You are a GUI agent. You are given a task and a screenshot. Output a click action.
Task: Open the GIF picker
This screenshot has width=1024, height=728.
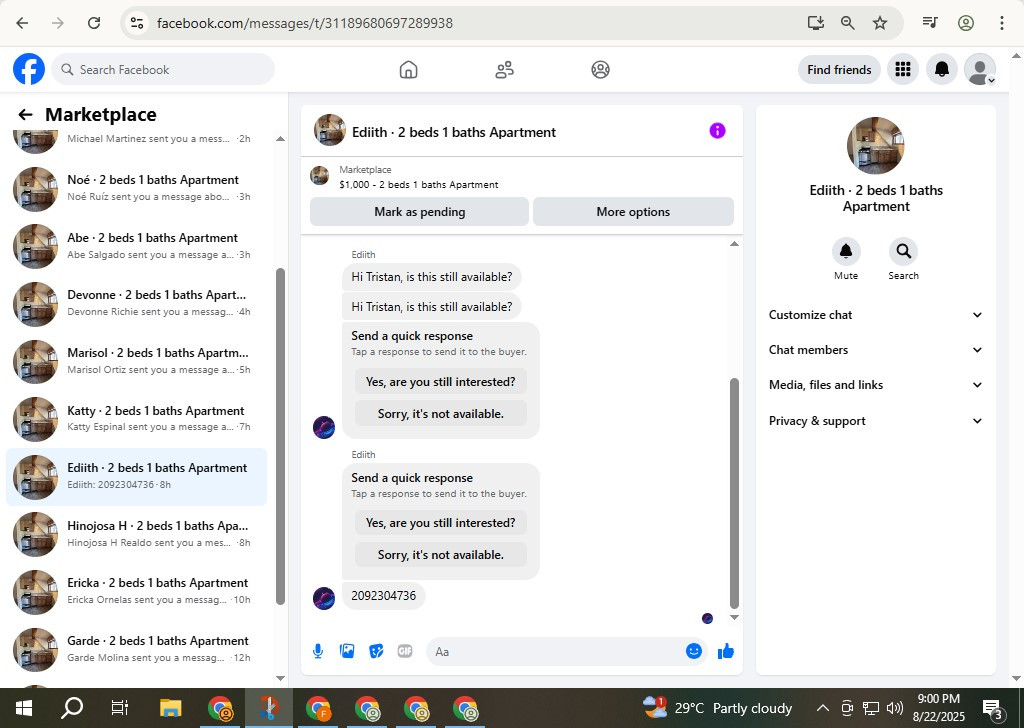point(405,651)
